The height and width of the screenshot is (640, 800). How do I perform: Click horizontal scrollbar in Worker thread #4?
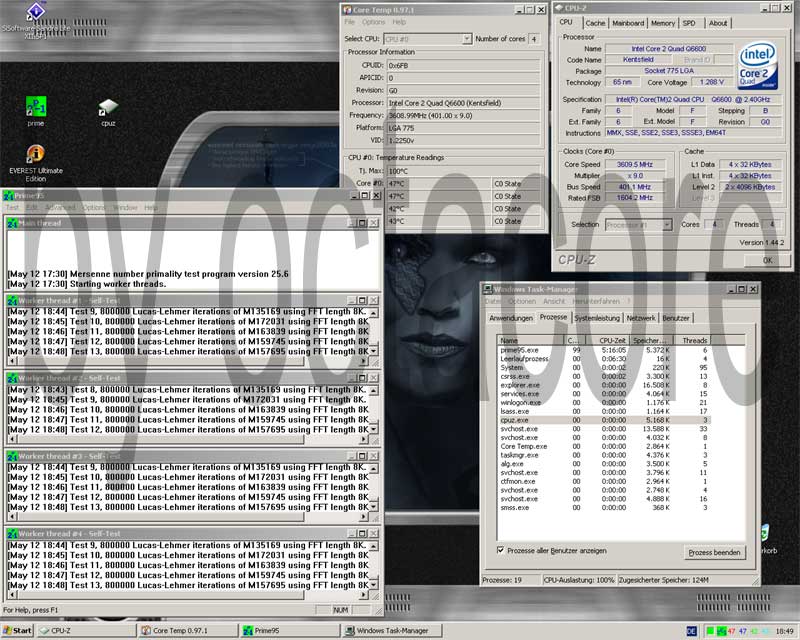click(x=187, y=595)
